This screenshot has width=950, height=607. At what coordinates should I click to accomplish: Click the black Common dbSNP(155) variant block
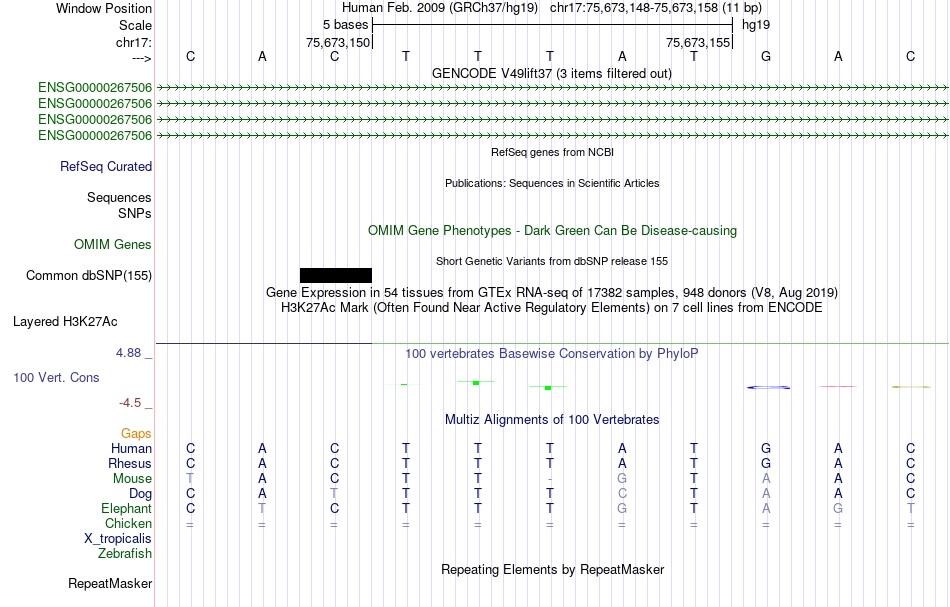pyautogui.click(x=336, y=276)
